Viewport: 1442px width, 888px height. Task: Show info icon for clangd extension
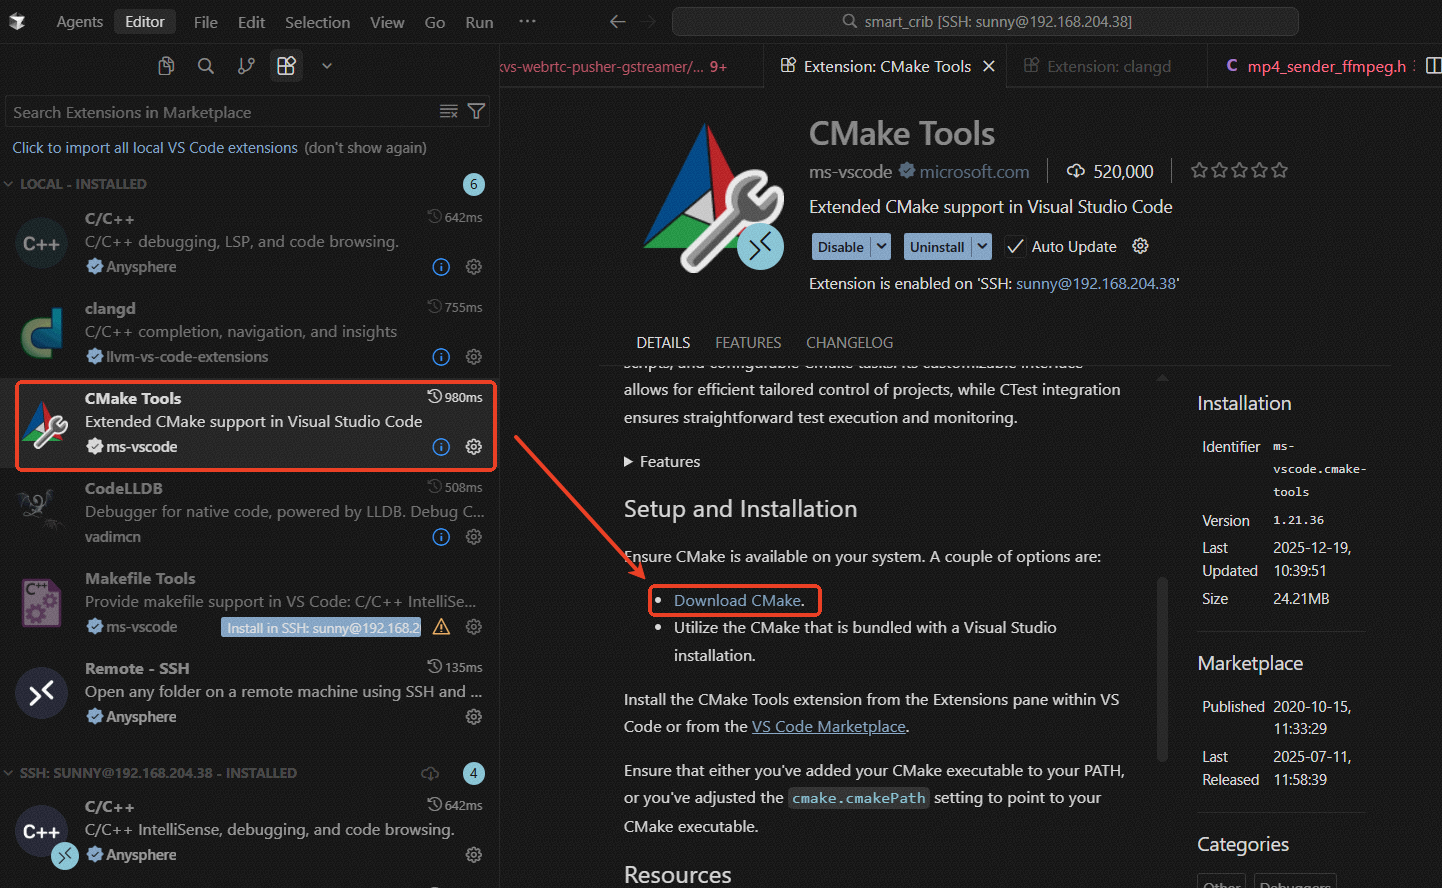[441, 357]
